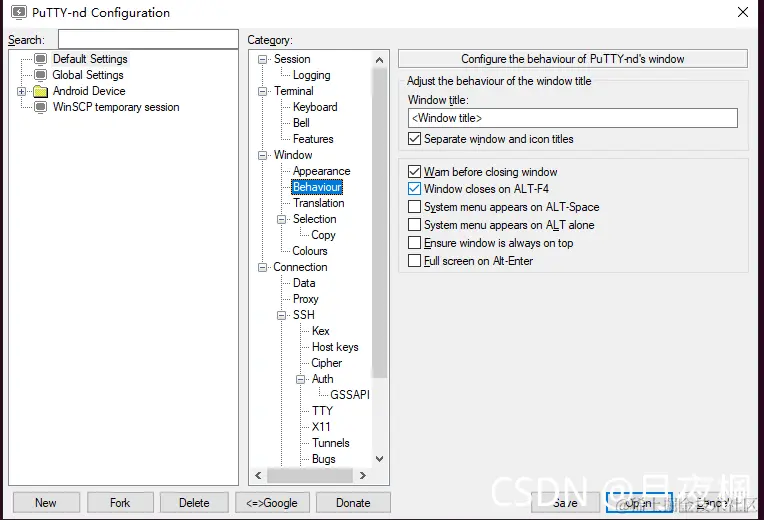The width and height of the screenshot is (764, 520).
Task: Collapse the Session category node
Action: coord(263,59)
